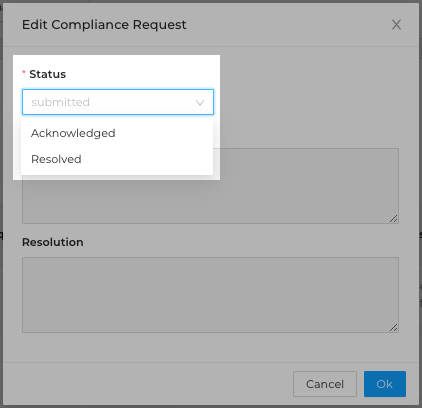Grab the upper text area resize handle
Viewport: 422px width, 408px height.
(x=393, y=218)
